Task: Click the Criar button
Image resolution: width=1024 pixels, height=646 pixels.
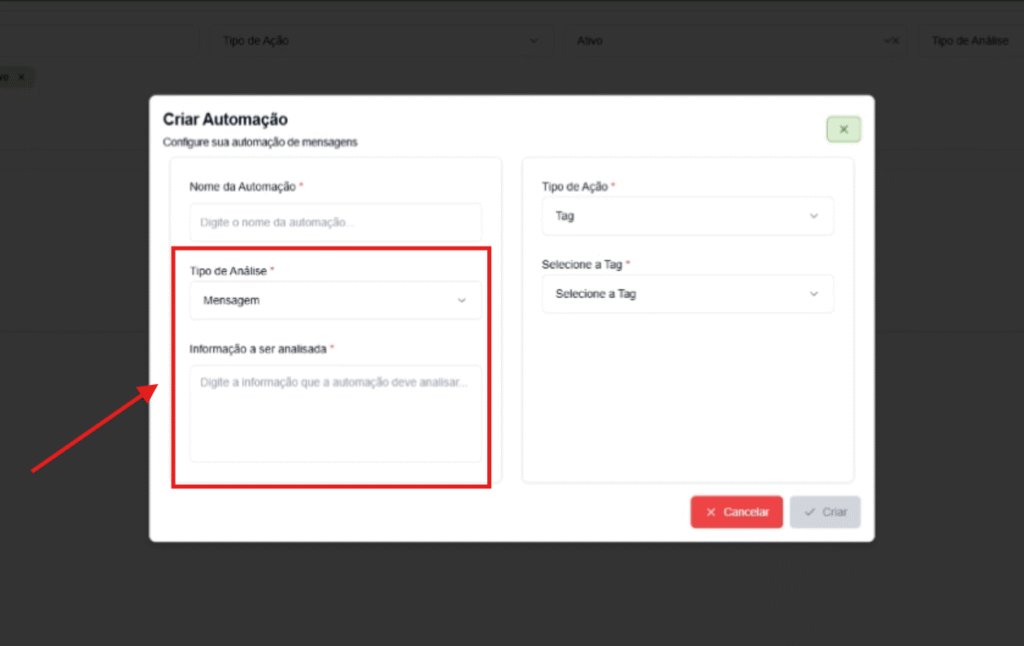Action: pos(825,512)
